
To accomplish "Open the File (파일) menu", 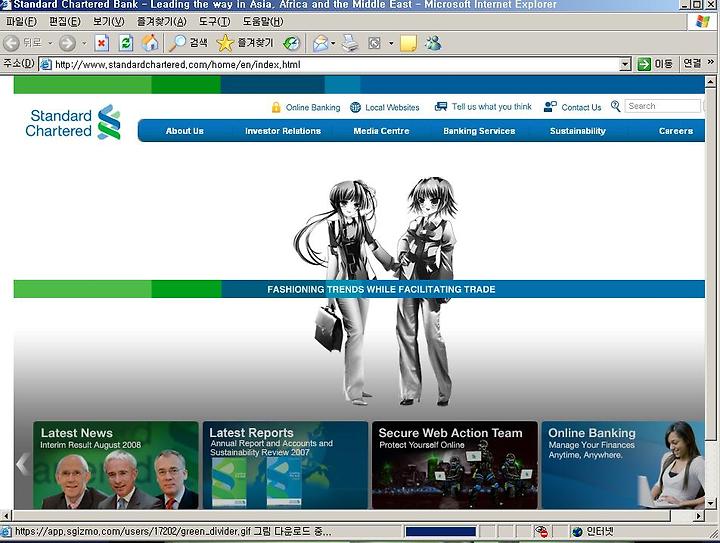I will pyautogui.click(x=21, y=22).
